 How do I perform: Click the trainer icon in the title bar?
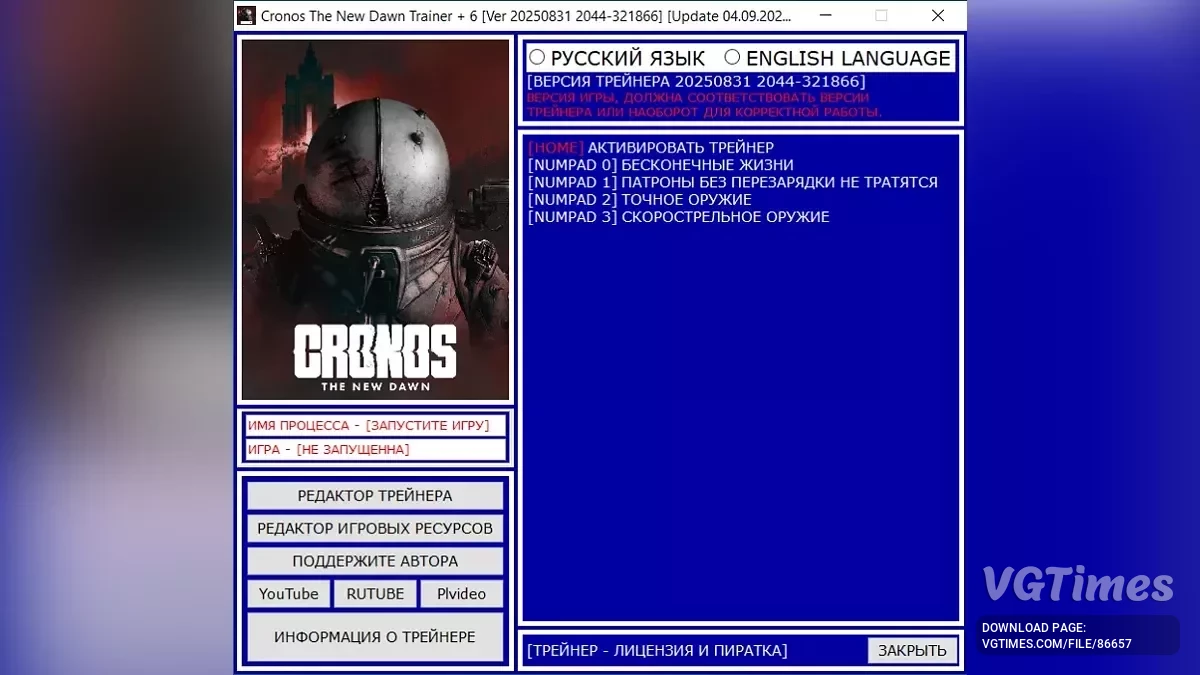(245, 15)
